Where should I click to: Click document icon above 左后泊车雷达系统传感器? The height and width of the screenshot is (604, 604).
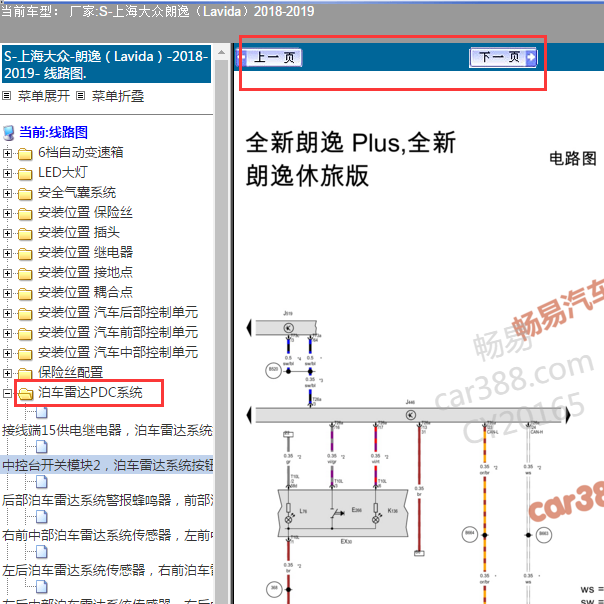click(x=42, y=552)
